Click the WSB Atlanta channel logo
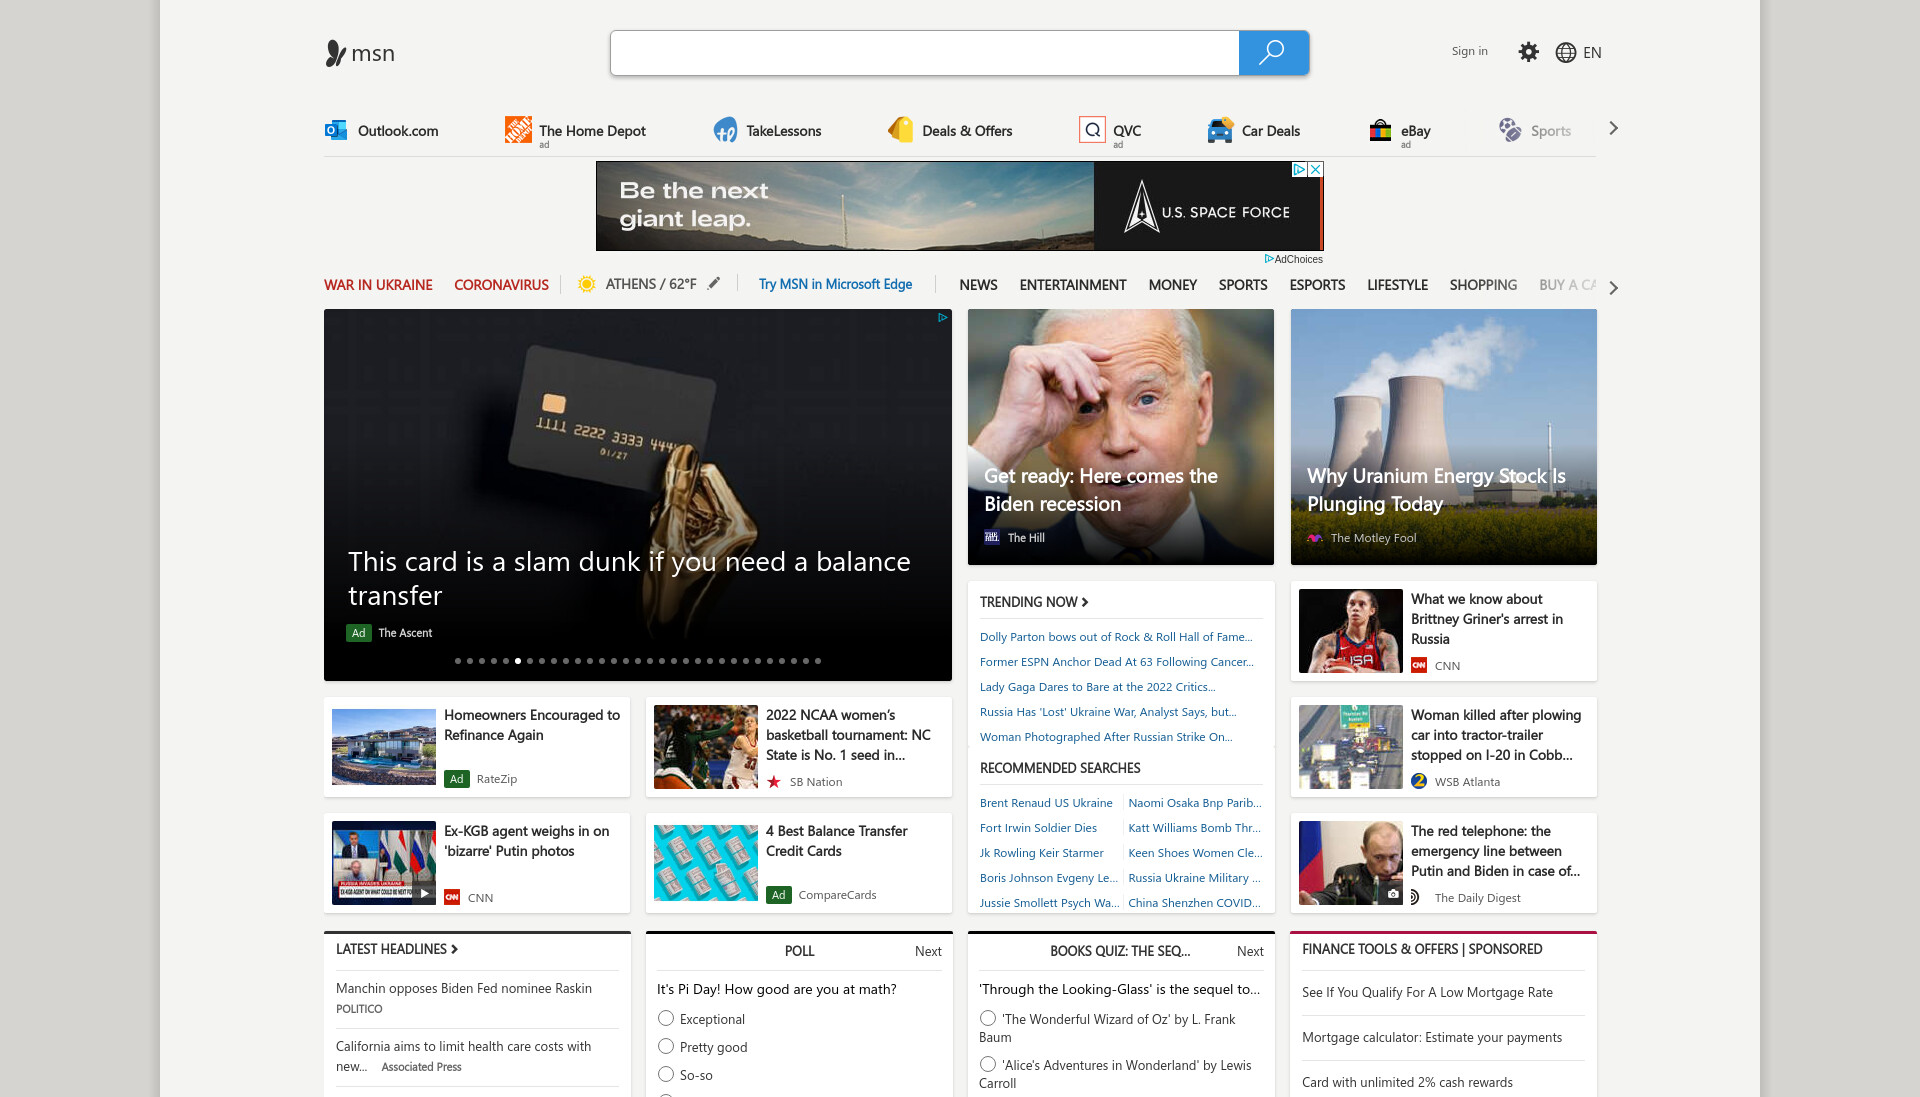1920x1097 pixels. click(x=1419, y=781)
